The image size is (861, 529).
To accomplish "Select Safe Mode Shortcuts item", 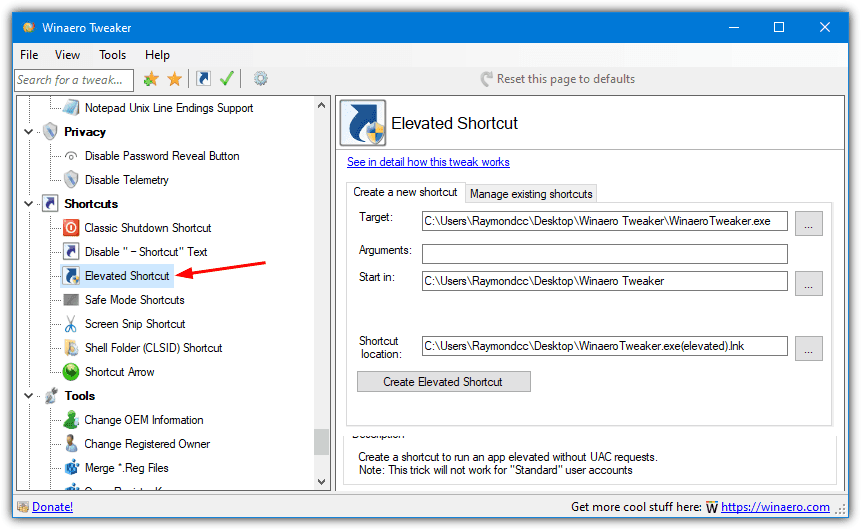I will pos(135,300).
